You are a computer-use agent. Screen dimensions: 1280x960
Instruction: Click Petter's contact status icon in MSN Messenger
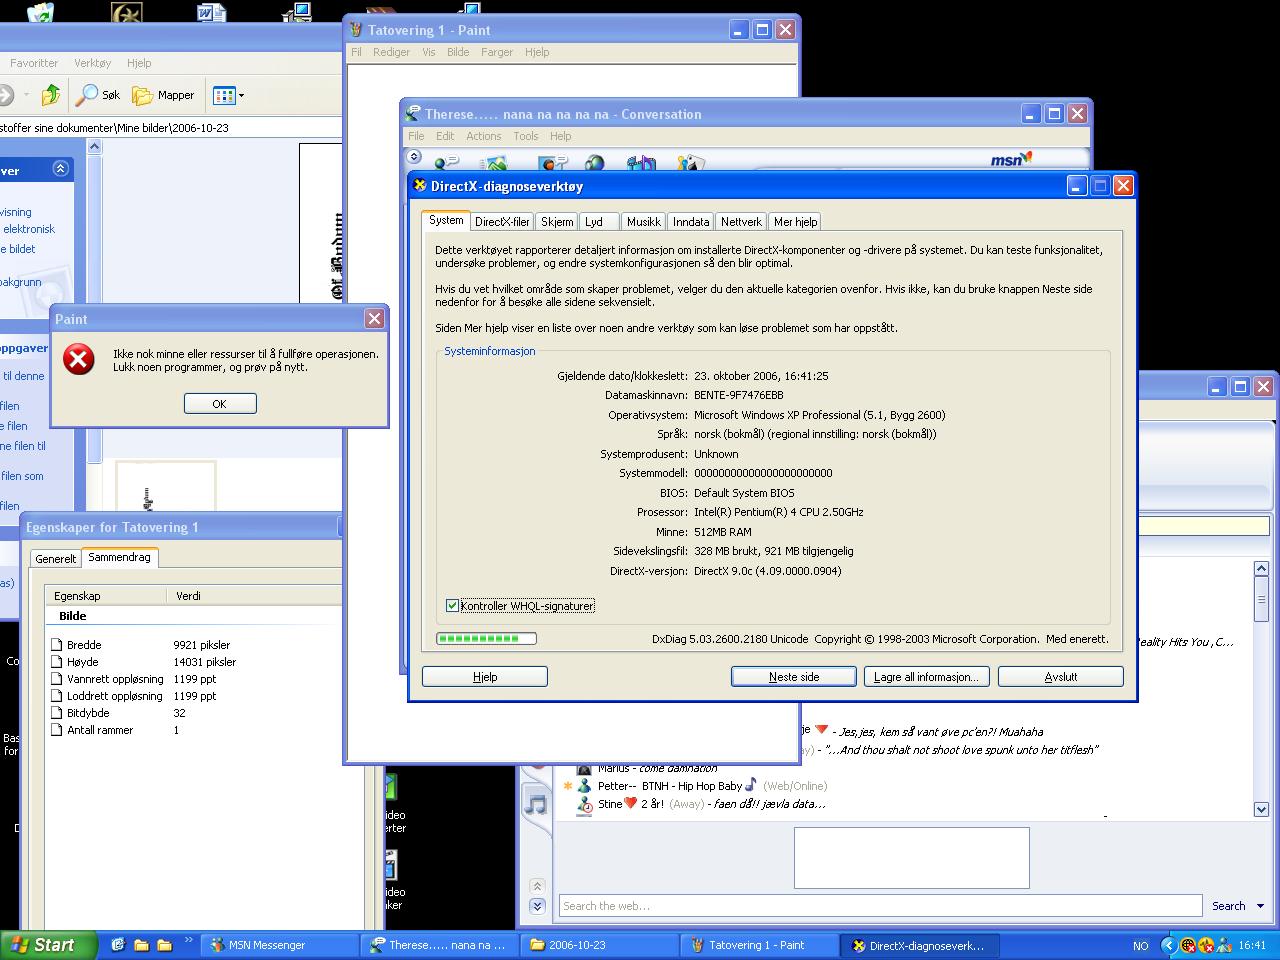tap(584, 786)
